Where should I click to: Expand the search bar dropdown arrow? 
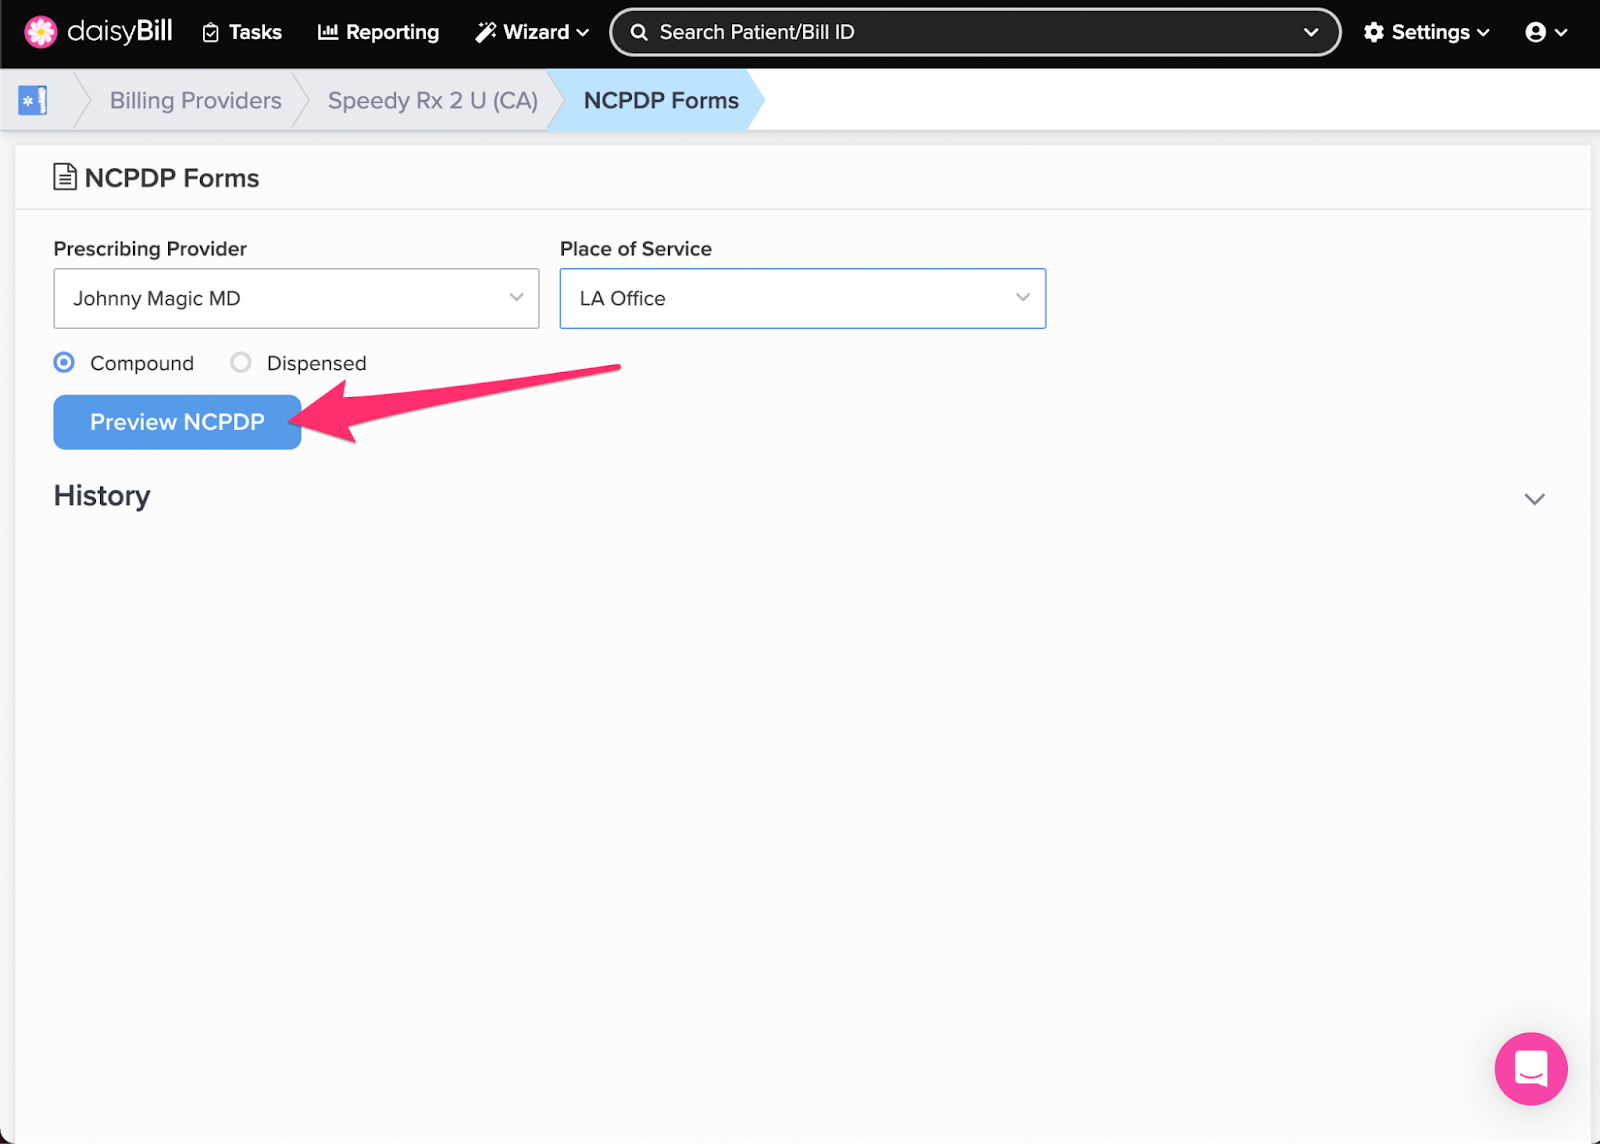coord(1310,32)
